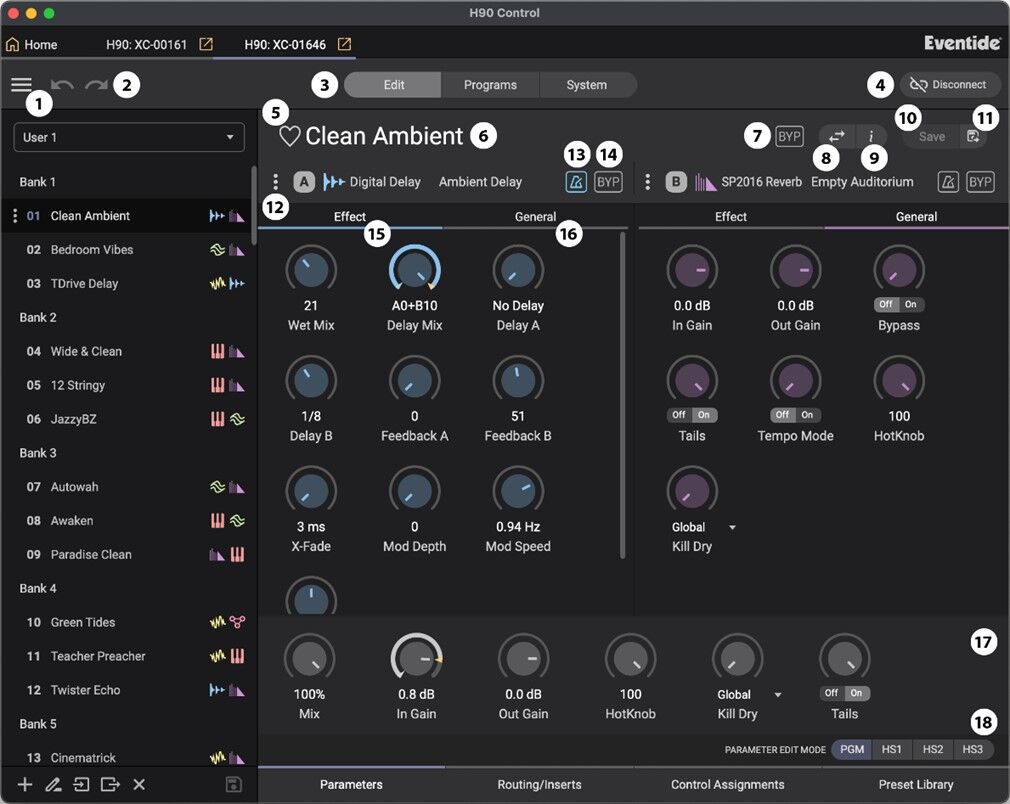The width and height of the screenshot is (1010, 804).
Task: Click the Home icon
Action: click(x=12, y=44)
